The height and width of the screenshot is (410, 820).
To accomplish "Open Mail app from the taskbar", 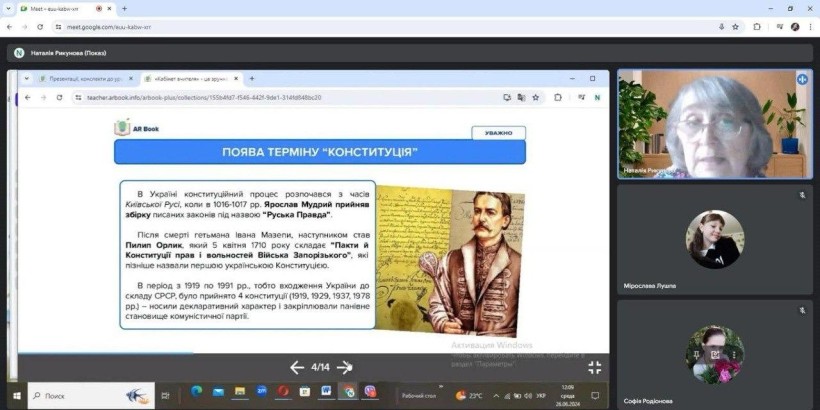I will pos(218,391).
